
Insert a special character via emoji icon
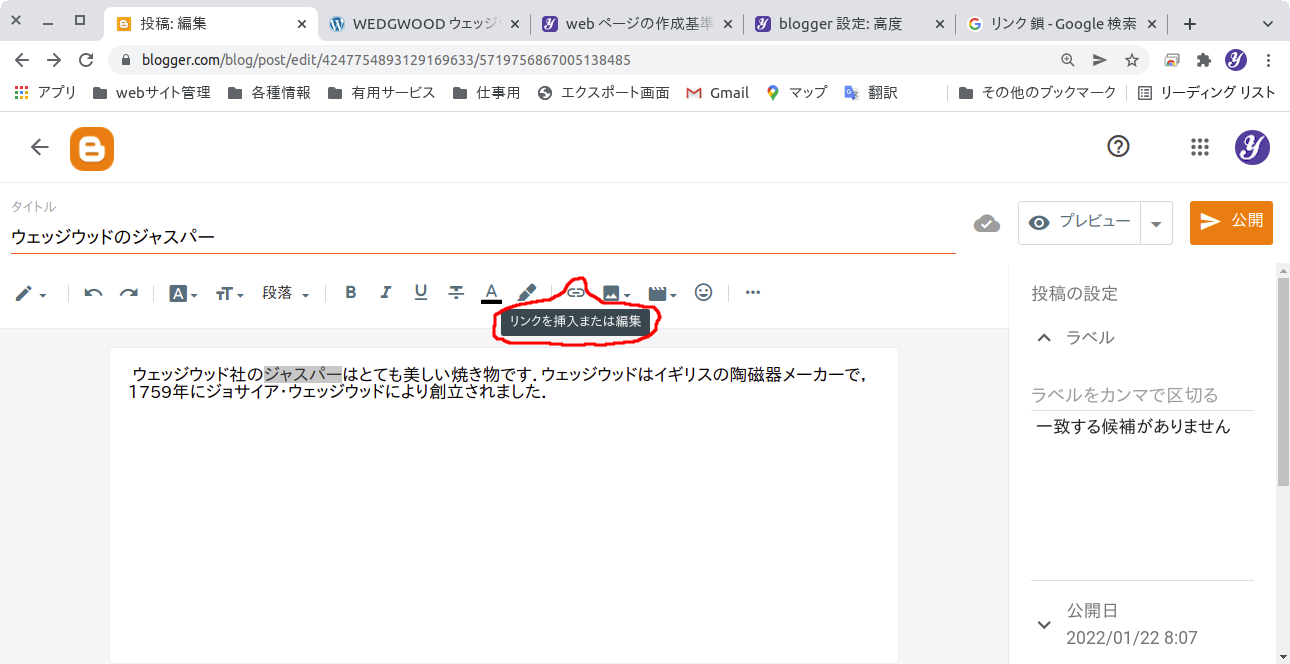point(704,293)
